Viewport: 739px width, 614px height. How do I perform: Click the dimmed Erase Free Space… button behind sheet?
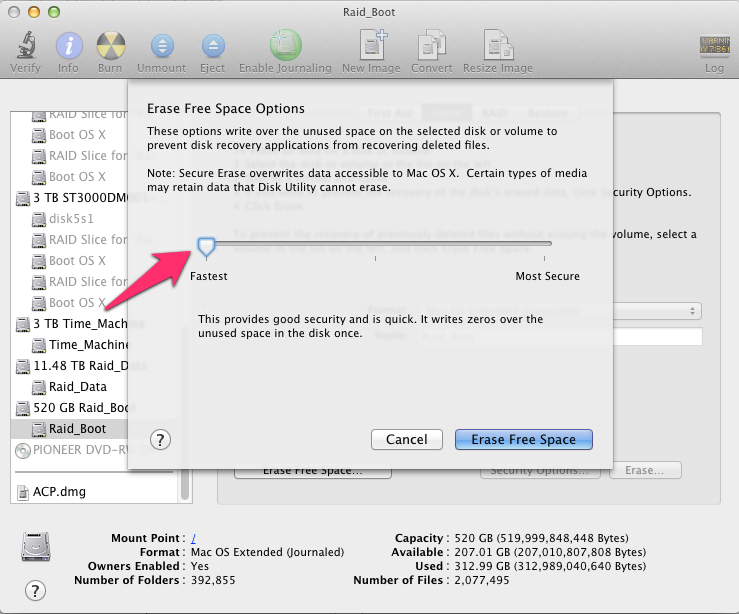pyautogui.click(x=313, y=473)
